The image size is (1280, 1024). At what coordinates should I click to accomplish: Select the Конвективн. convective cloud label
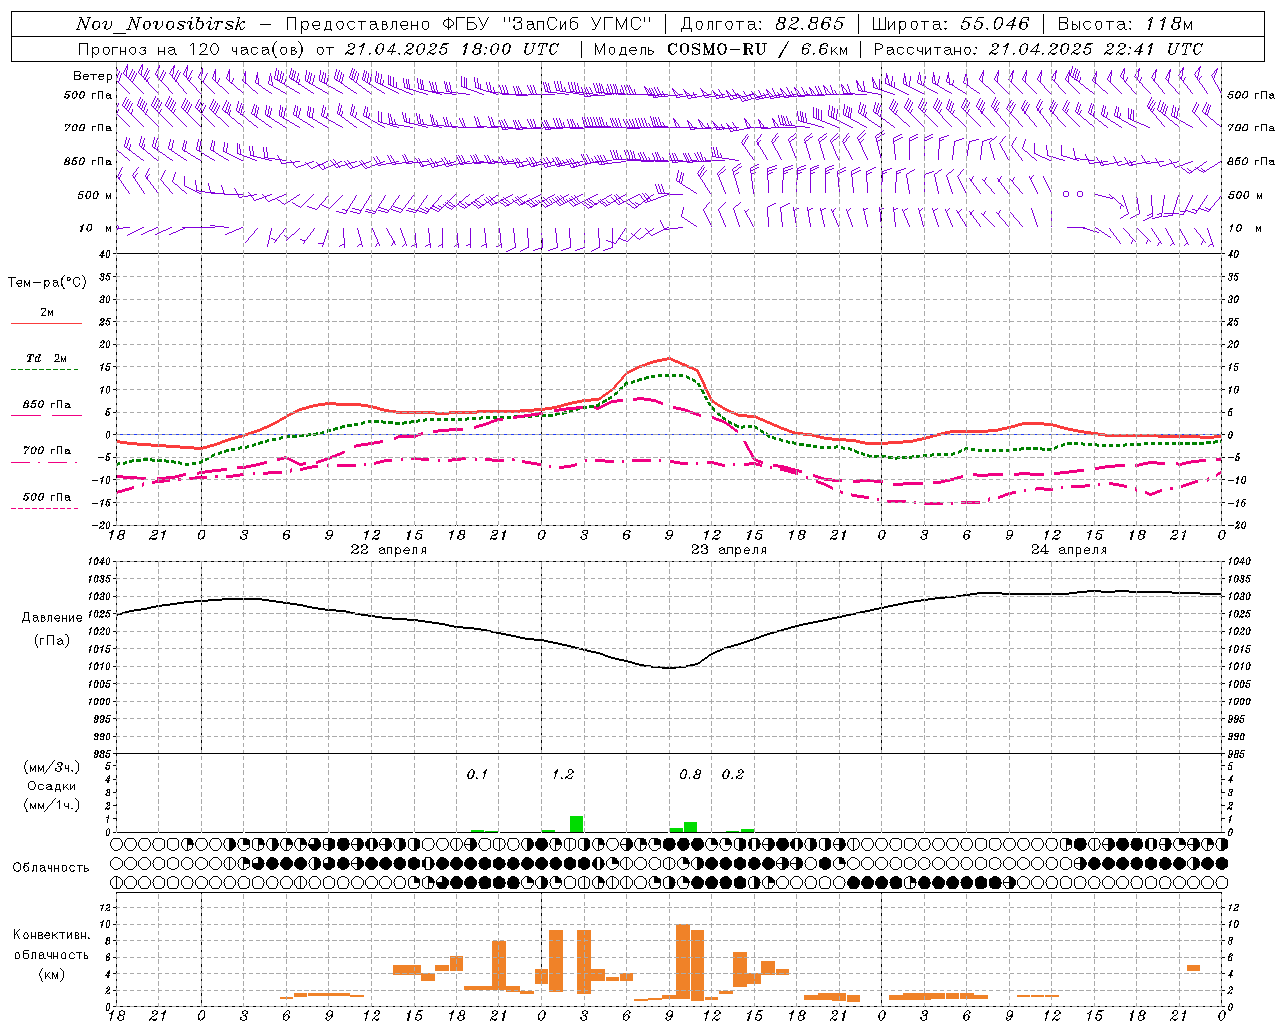pyautogui.click(x=51, y=935)
